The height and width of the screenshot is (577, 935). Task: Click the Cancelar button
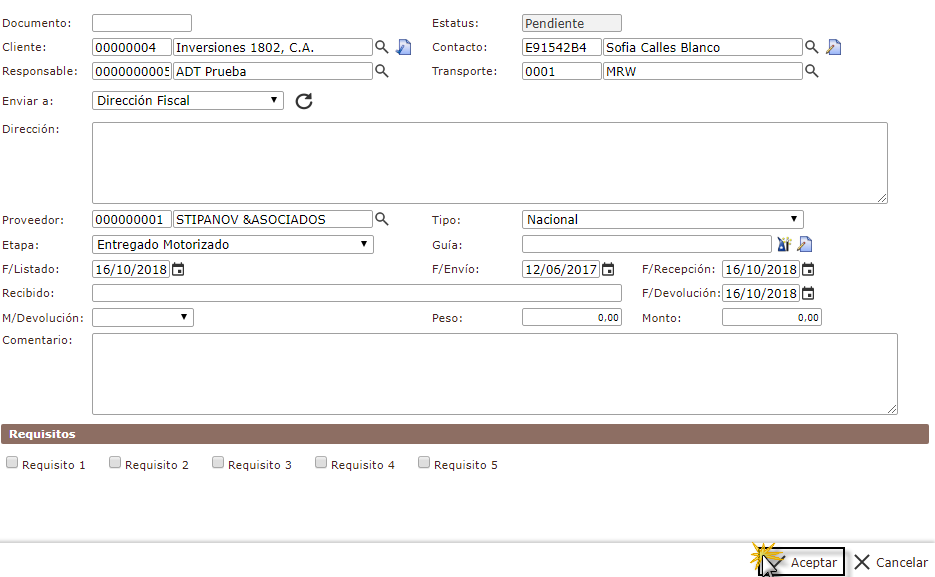point(890,563)
